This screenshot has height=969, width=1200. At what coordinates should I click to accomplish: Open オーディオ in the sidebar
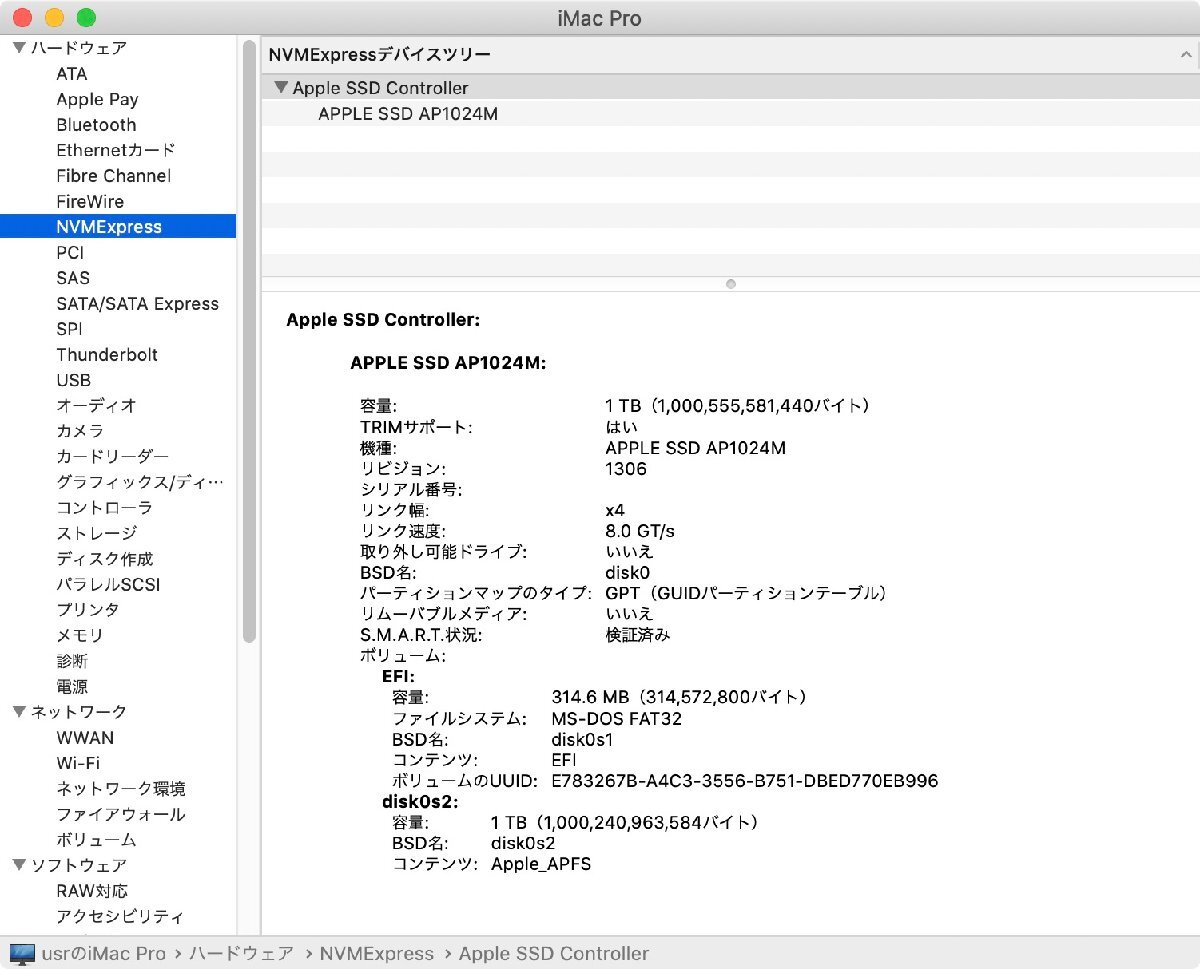click(96, 406)
